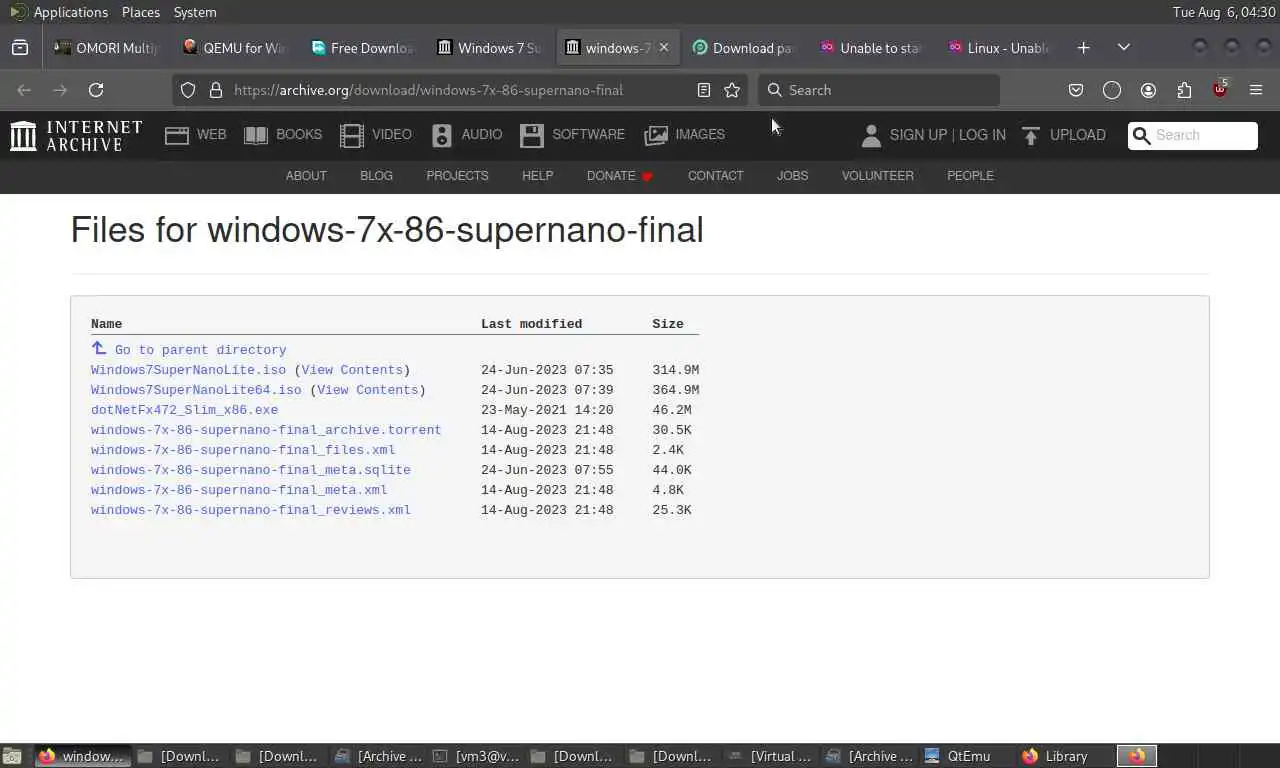The width and height of the screenshot is (1280, 768).
Task: Bookmark this page with the star icon
Action: click(732, 90)
